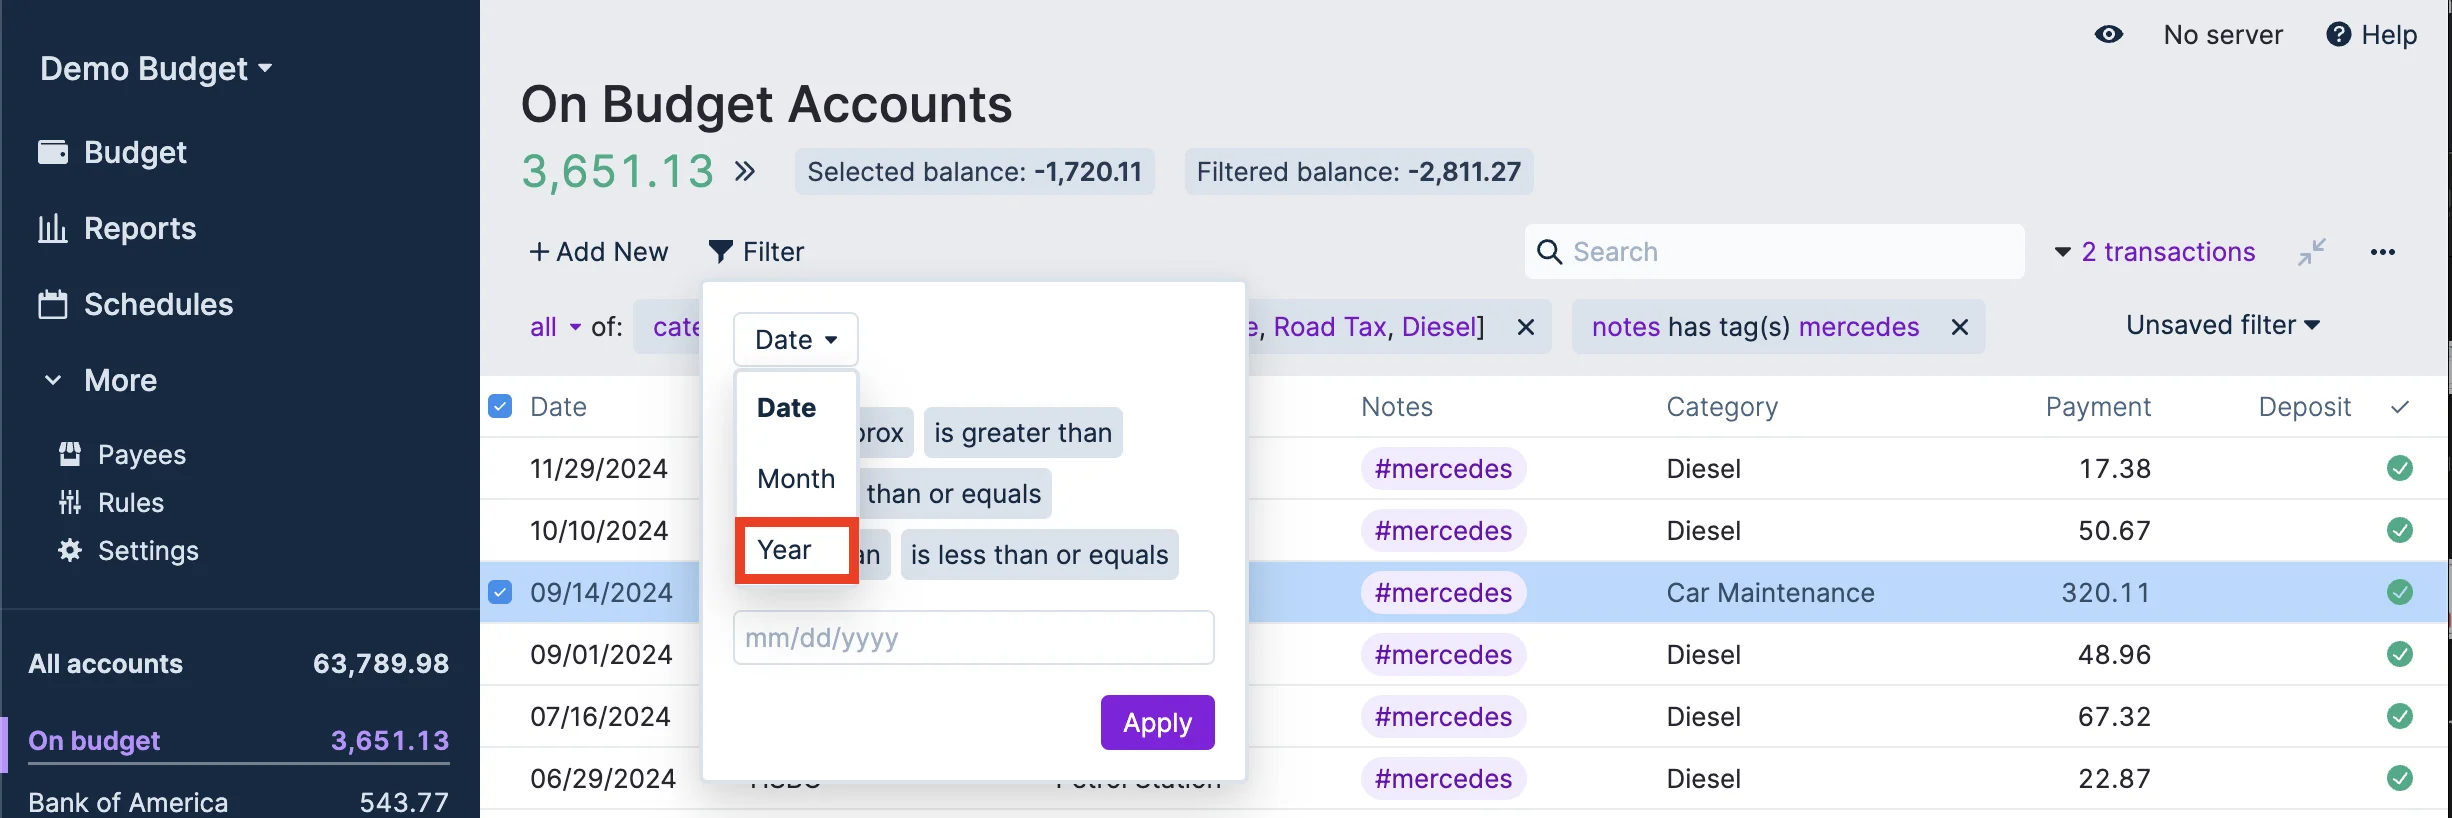Open the three-dots account menu
2452x818 pixels.
[x=2382, y=252]
